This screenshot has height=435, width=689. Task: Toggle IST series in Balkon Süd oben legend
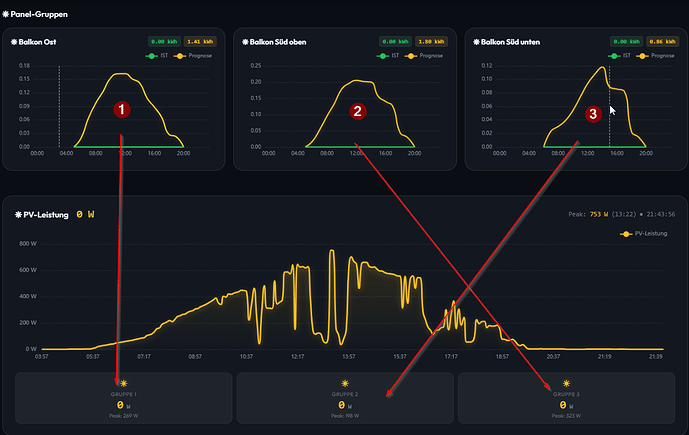pos(388,56)
